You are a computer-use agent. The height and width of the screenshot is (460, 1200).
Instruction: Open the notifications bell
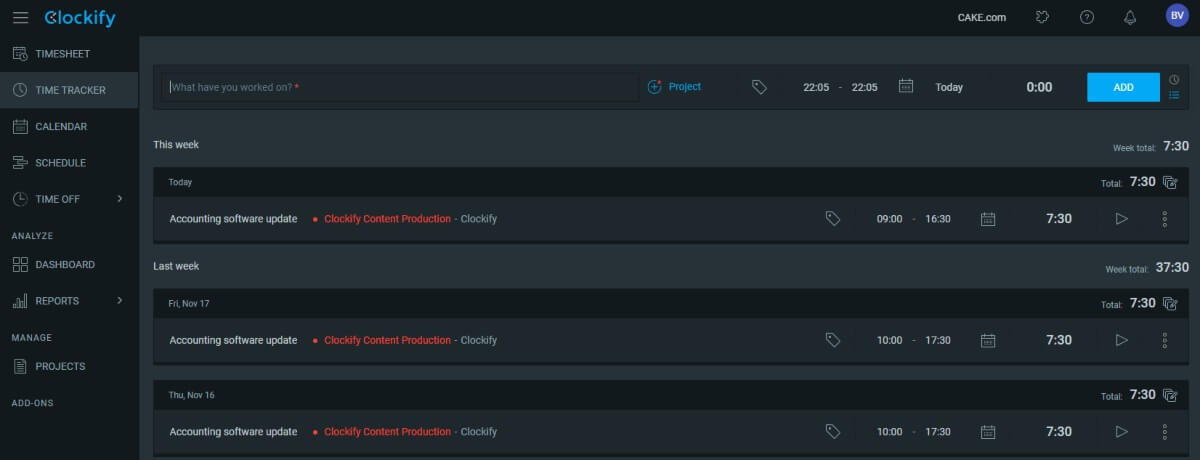click(x=1130, y=17)
